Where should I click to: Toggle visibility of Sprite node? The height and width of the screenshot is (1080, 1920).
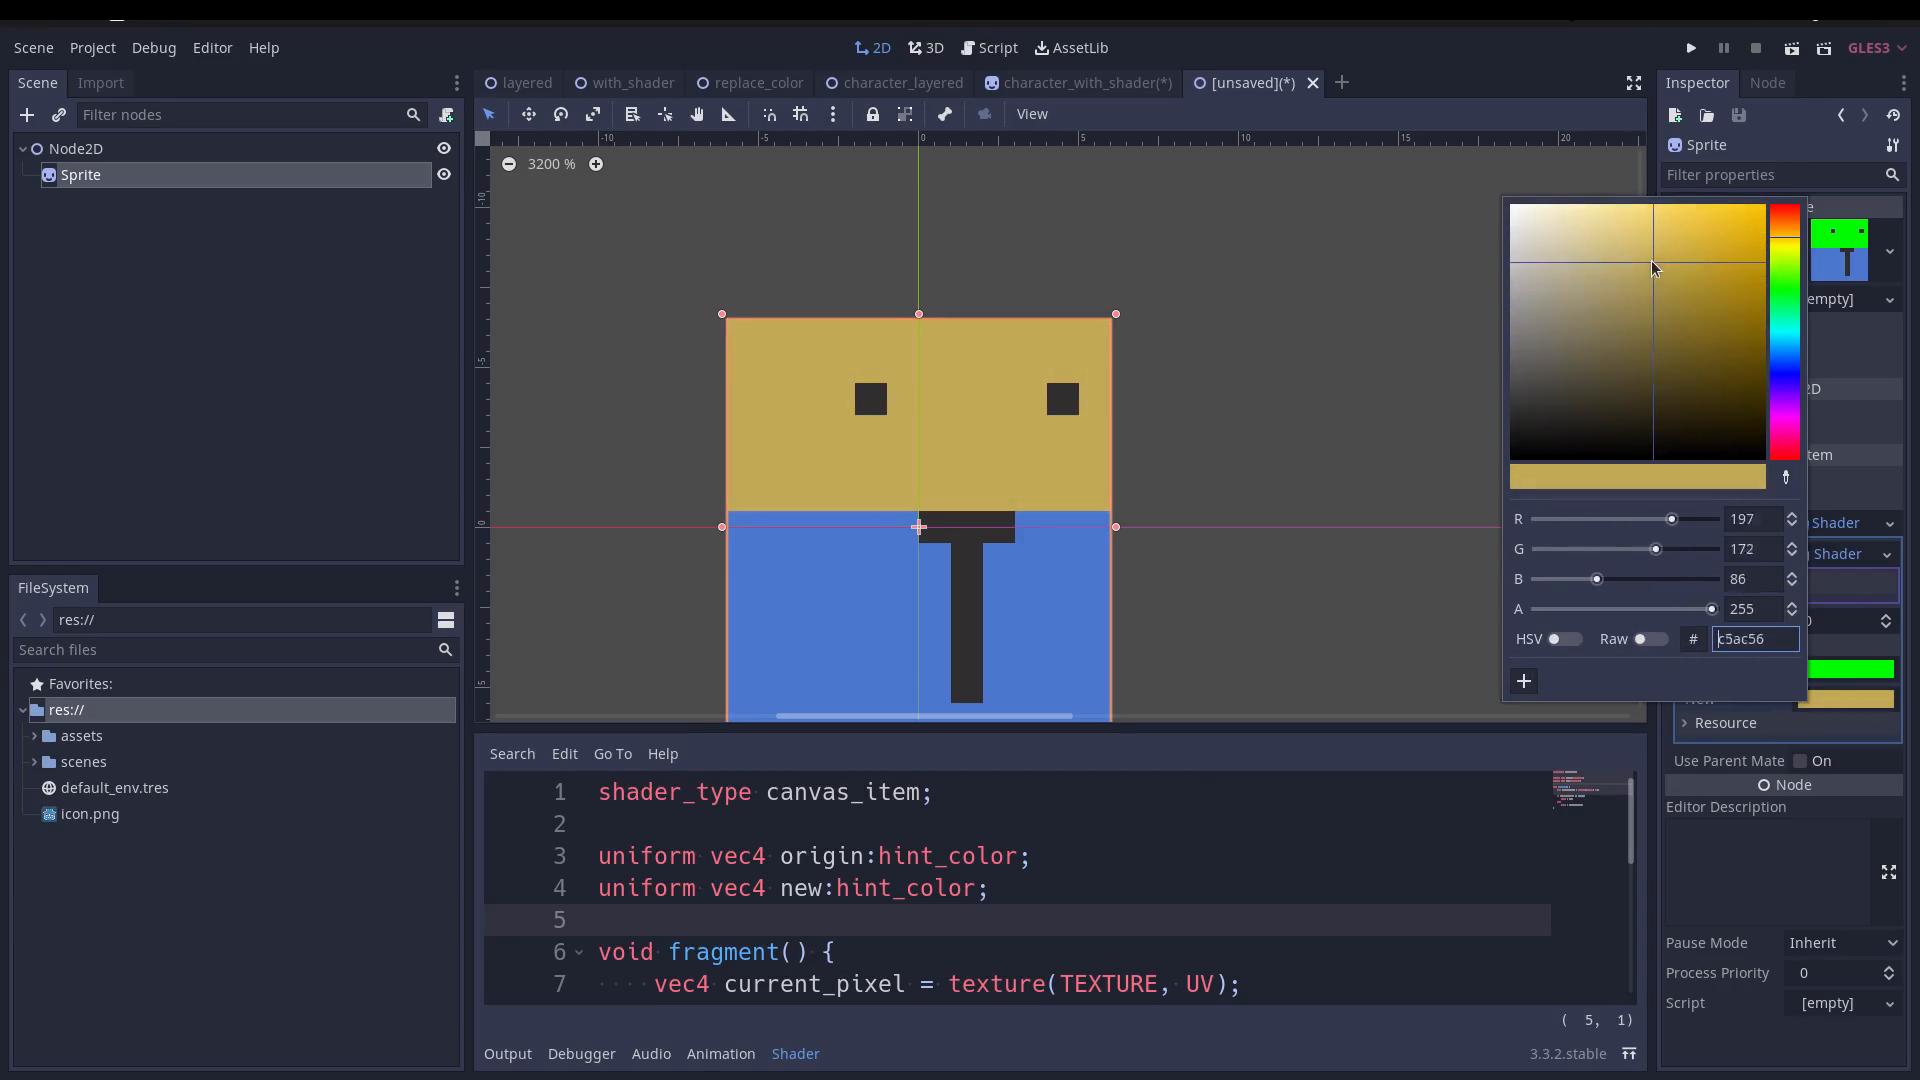pos(444,175)
